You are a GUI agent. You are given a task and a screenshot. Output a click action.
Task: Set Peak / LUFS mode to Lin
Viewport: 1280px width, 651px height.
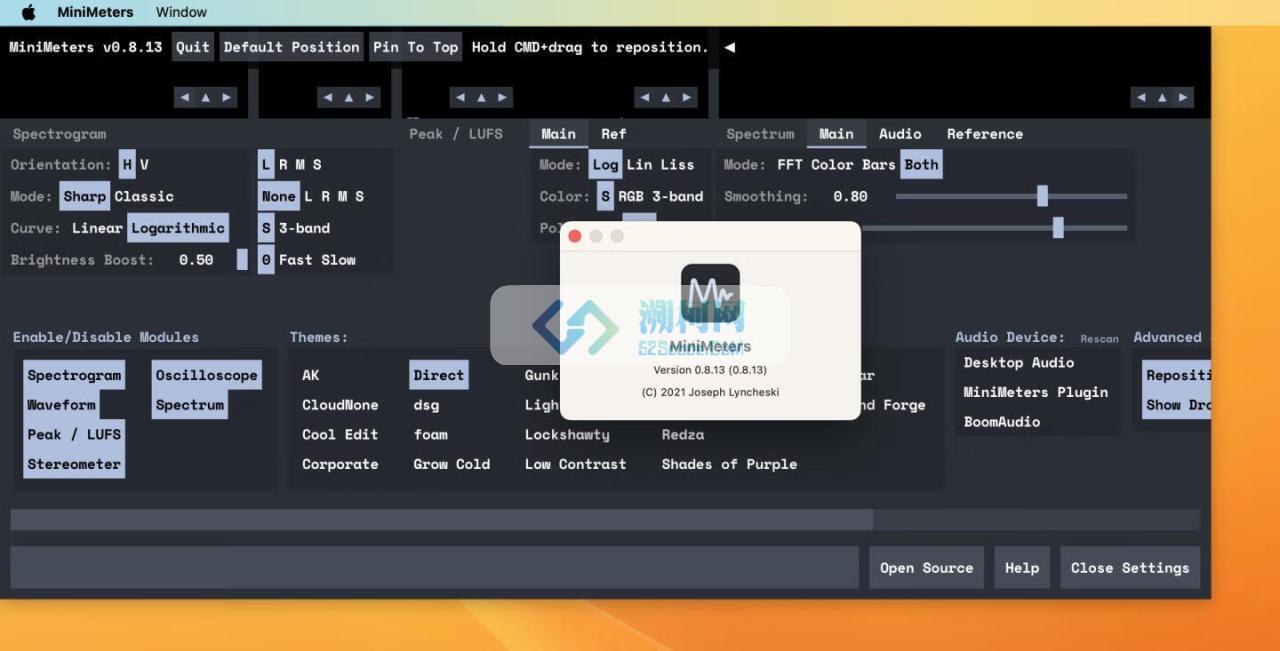coord(640,165)
